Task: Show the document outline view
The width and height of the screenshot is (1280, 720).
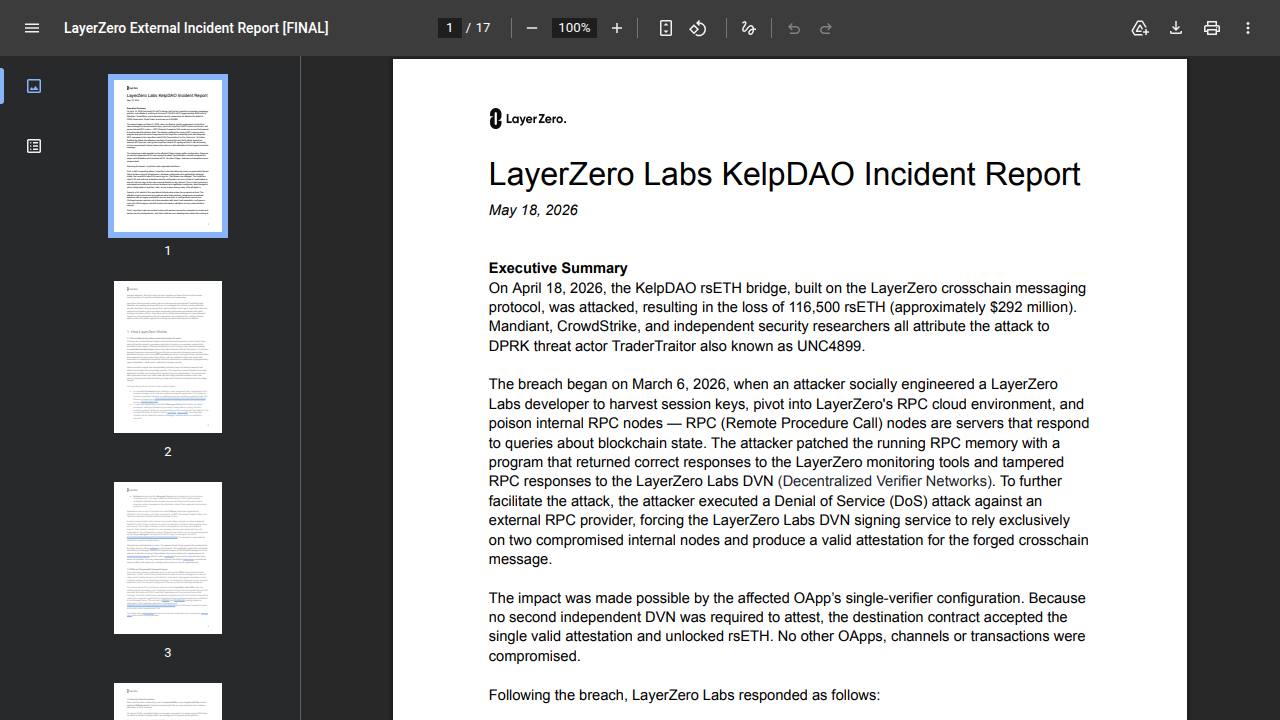Action: 34,146
